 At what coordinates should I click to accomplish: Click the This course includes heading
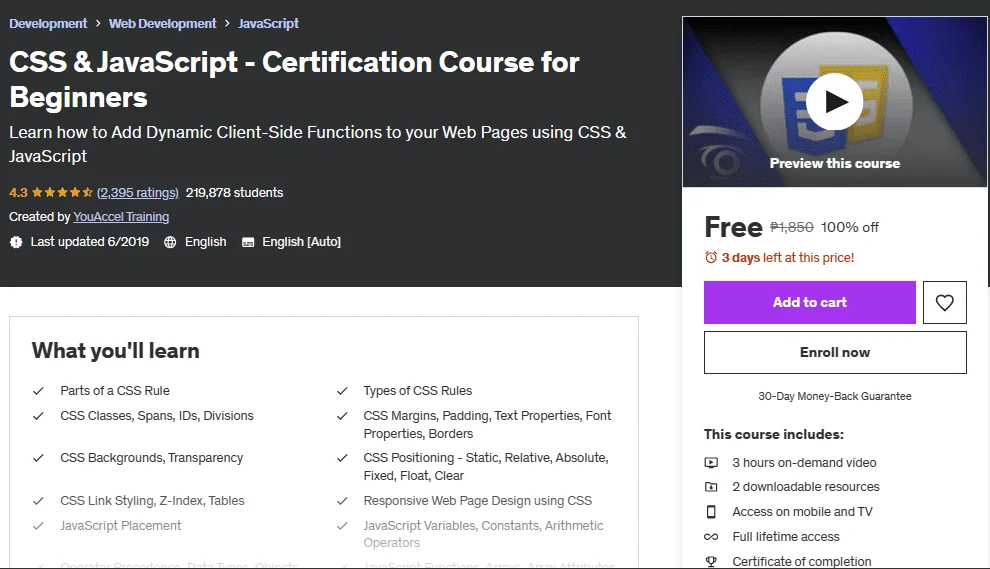pos(773,434)
